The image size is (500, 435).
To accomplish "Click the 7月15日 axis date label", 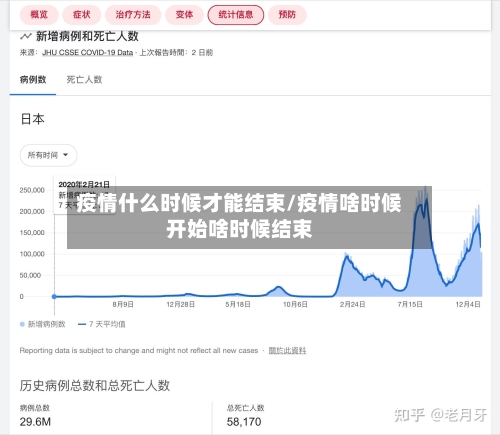I will (410, 304).
